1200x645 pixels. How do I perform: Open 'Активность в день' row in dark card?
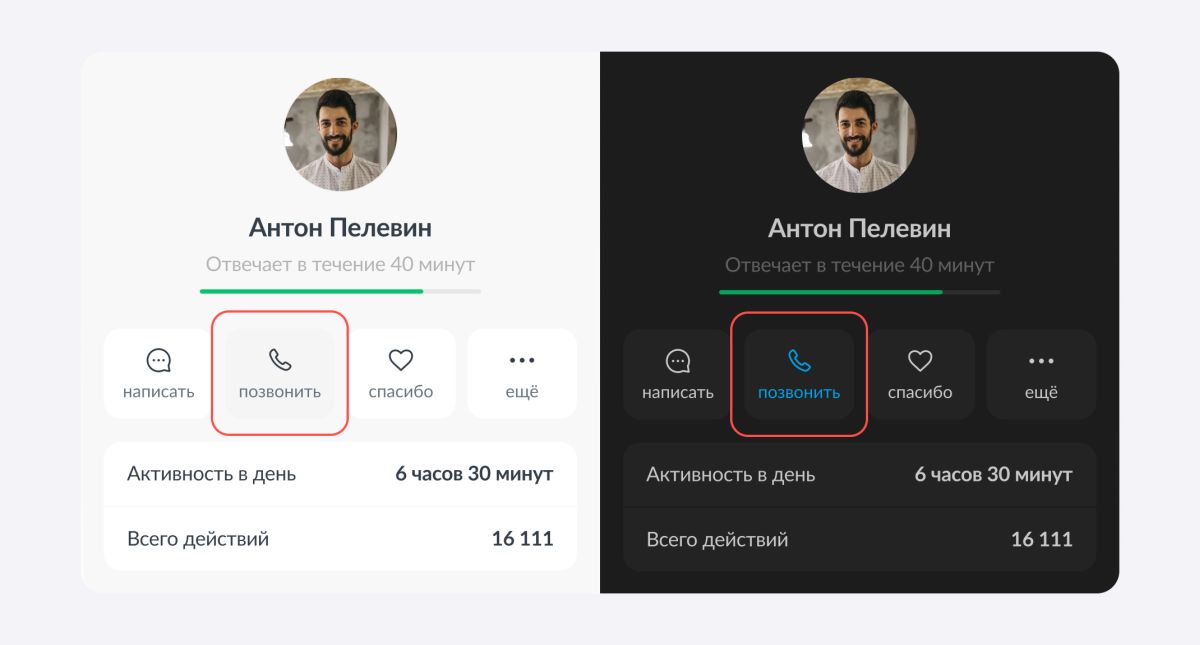pyautogui.click(x=859, y=474)
